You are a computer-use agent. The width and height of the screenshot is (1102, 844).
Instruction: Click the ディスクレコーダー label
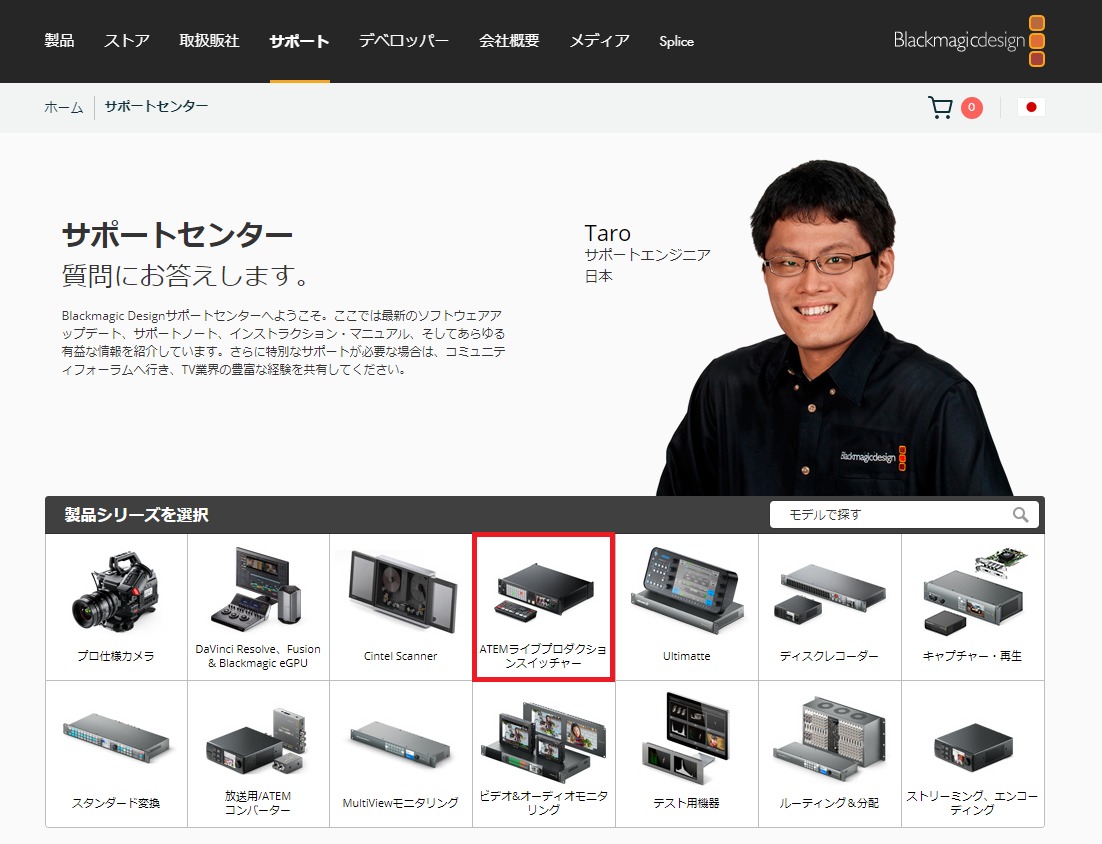[829, 656]
